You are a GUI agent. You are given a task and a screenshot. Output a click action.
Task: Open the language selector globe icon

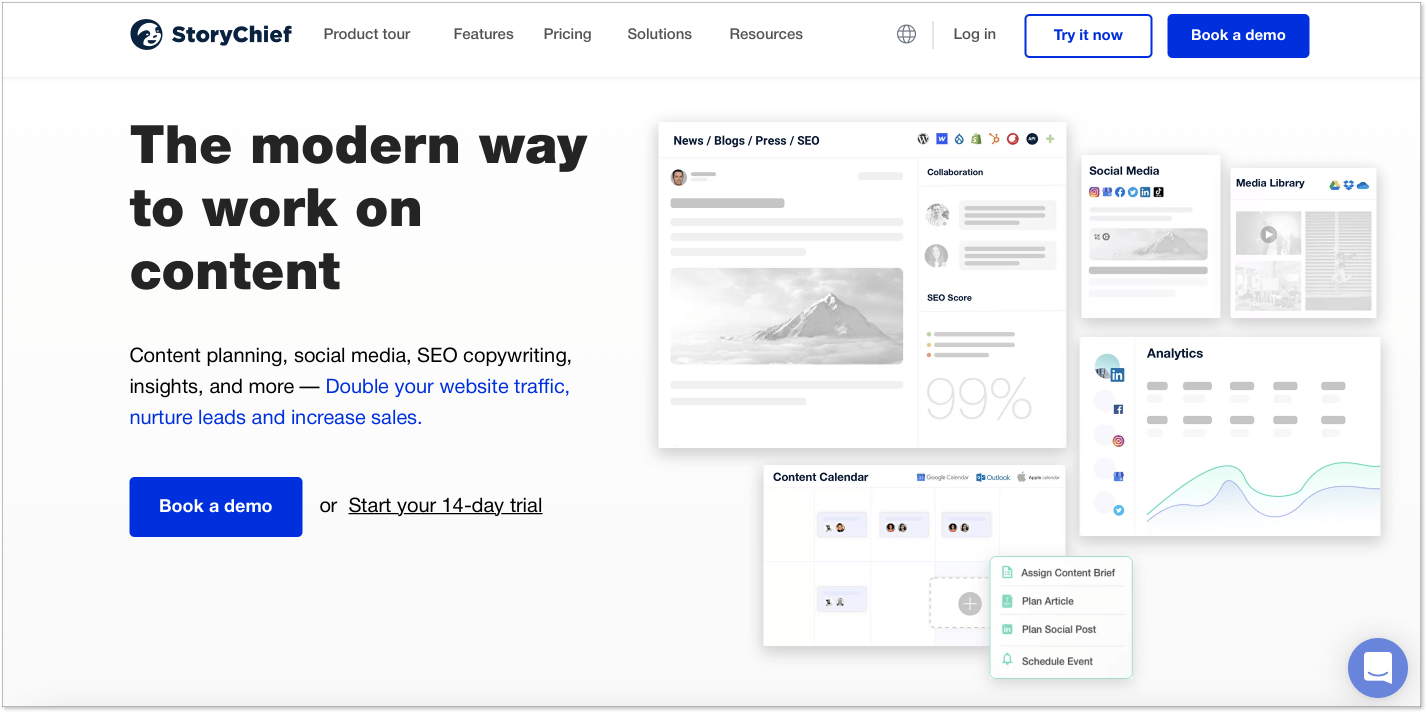(906, 34)
